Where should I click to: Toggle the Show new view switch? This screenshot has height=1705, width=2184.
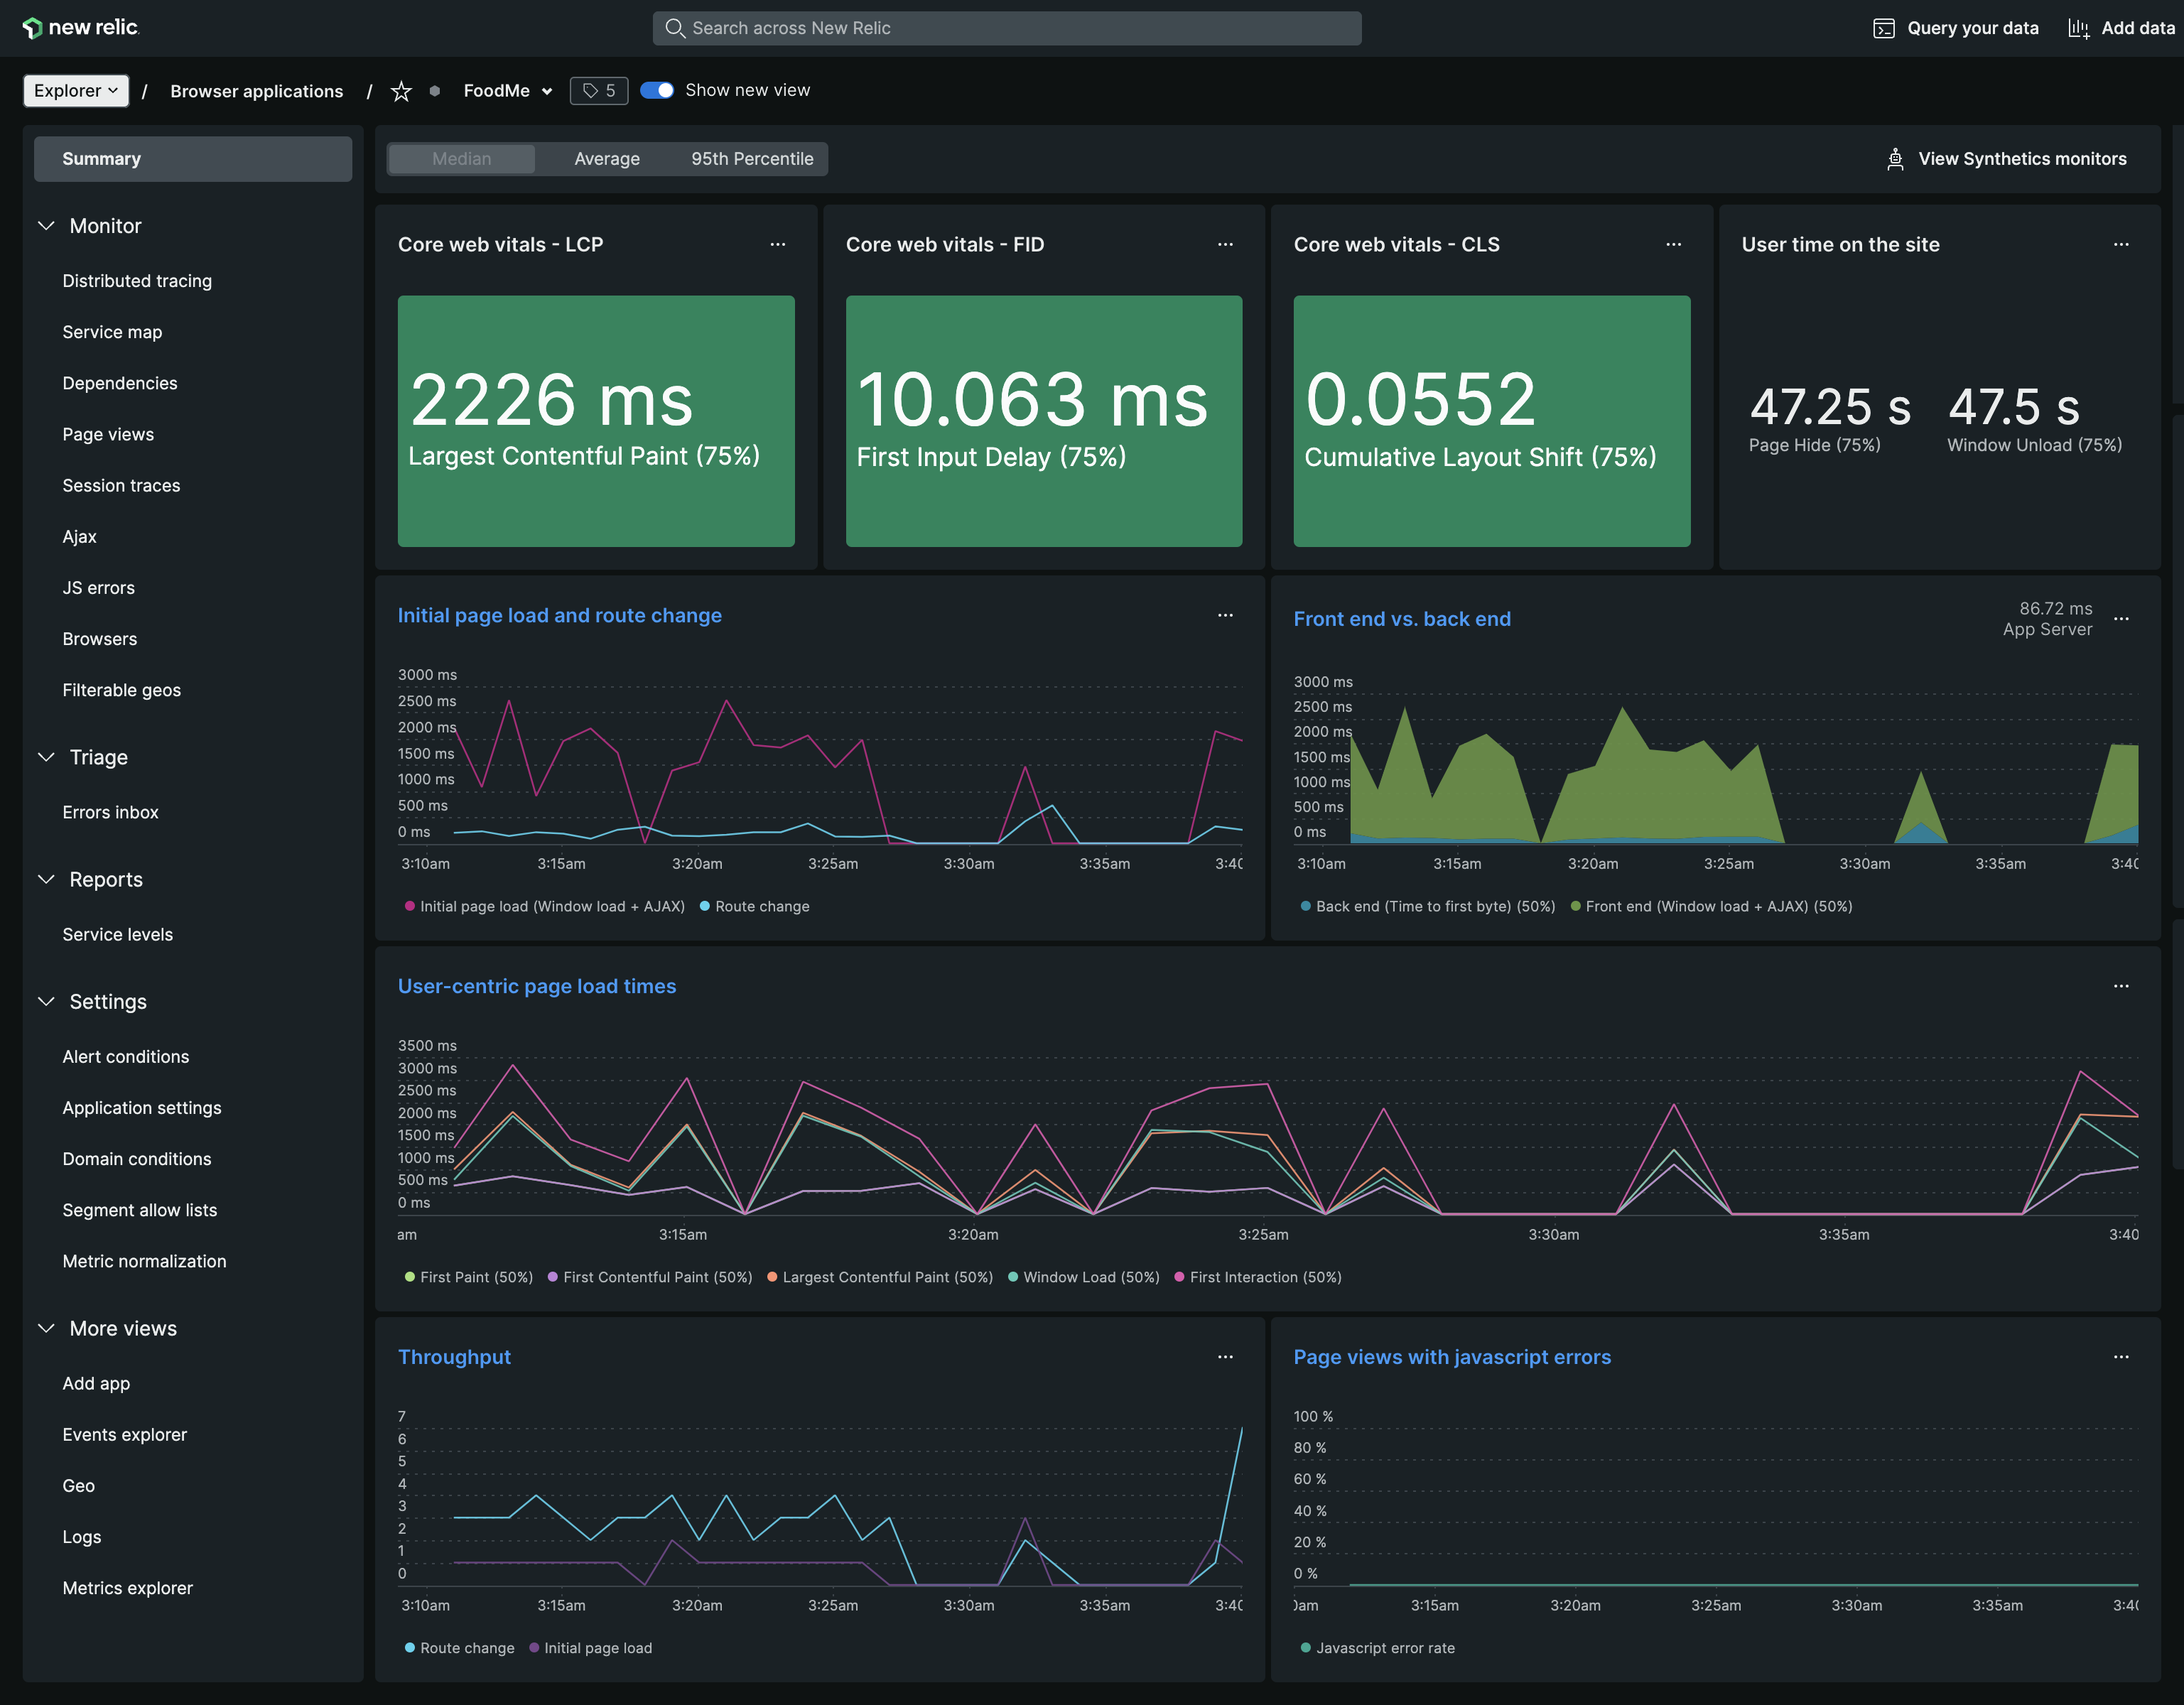tap(657, 91)
